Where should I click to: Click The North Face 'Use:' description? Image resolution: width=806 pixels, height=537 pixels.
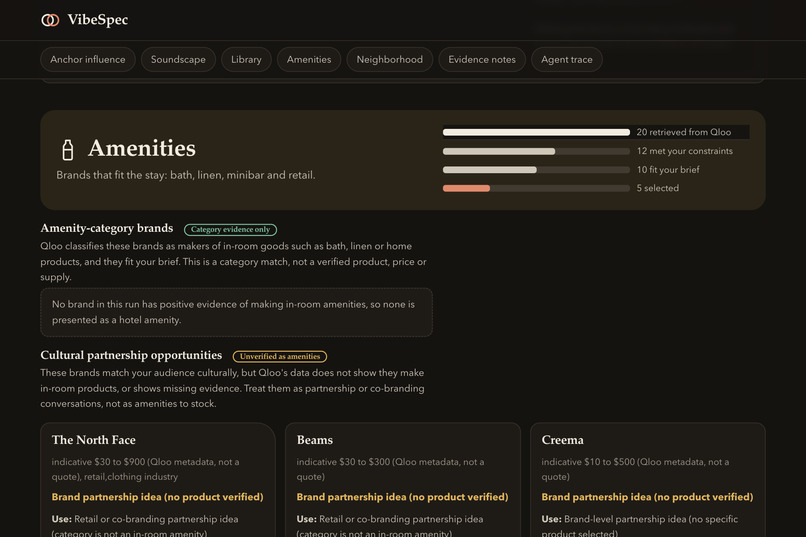coord(145,525)
